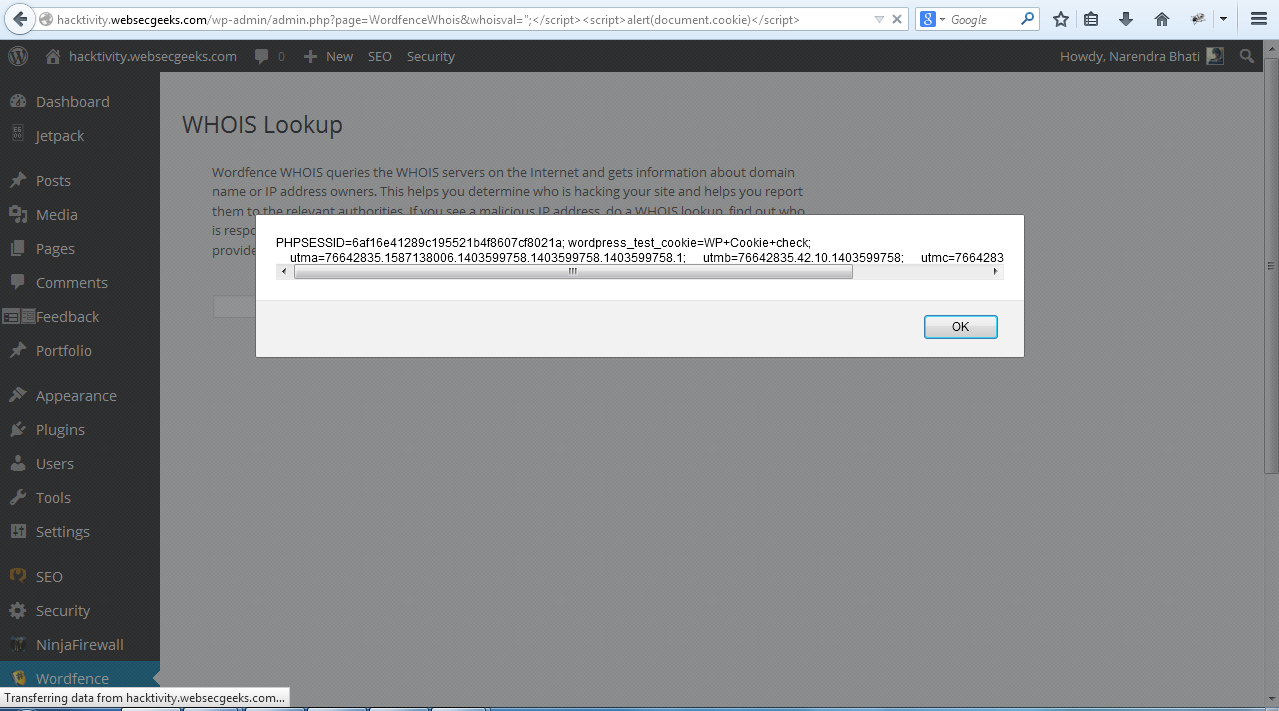Open the downloads arrow icon

pyautogui.click(x=1125, y=19)
